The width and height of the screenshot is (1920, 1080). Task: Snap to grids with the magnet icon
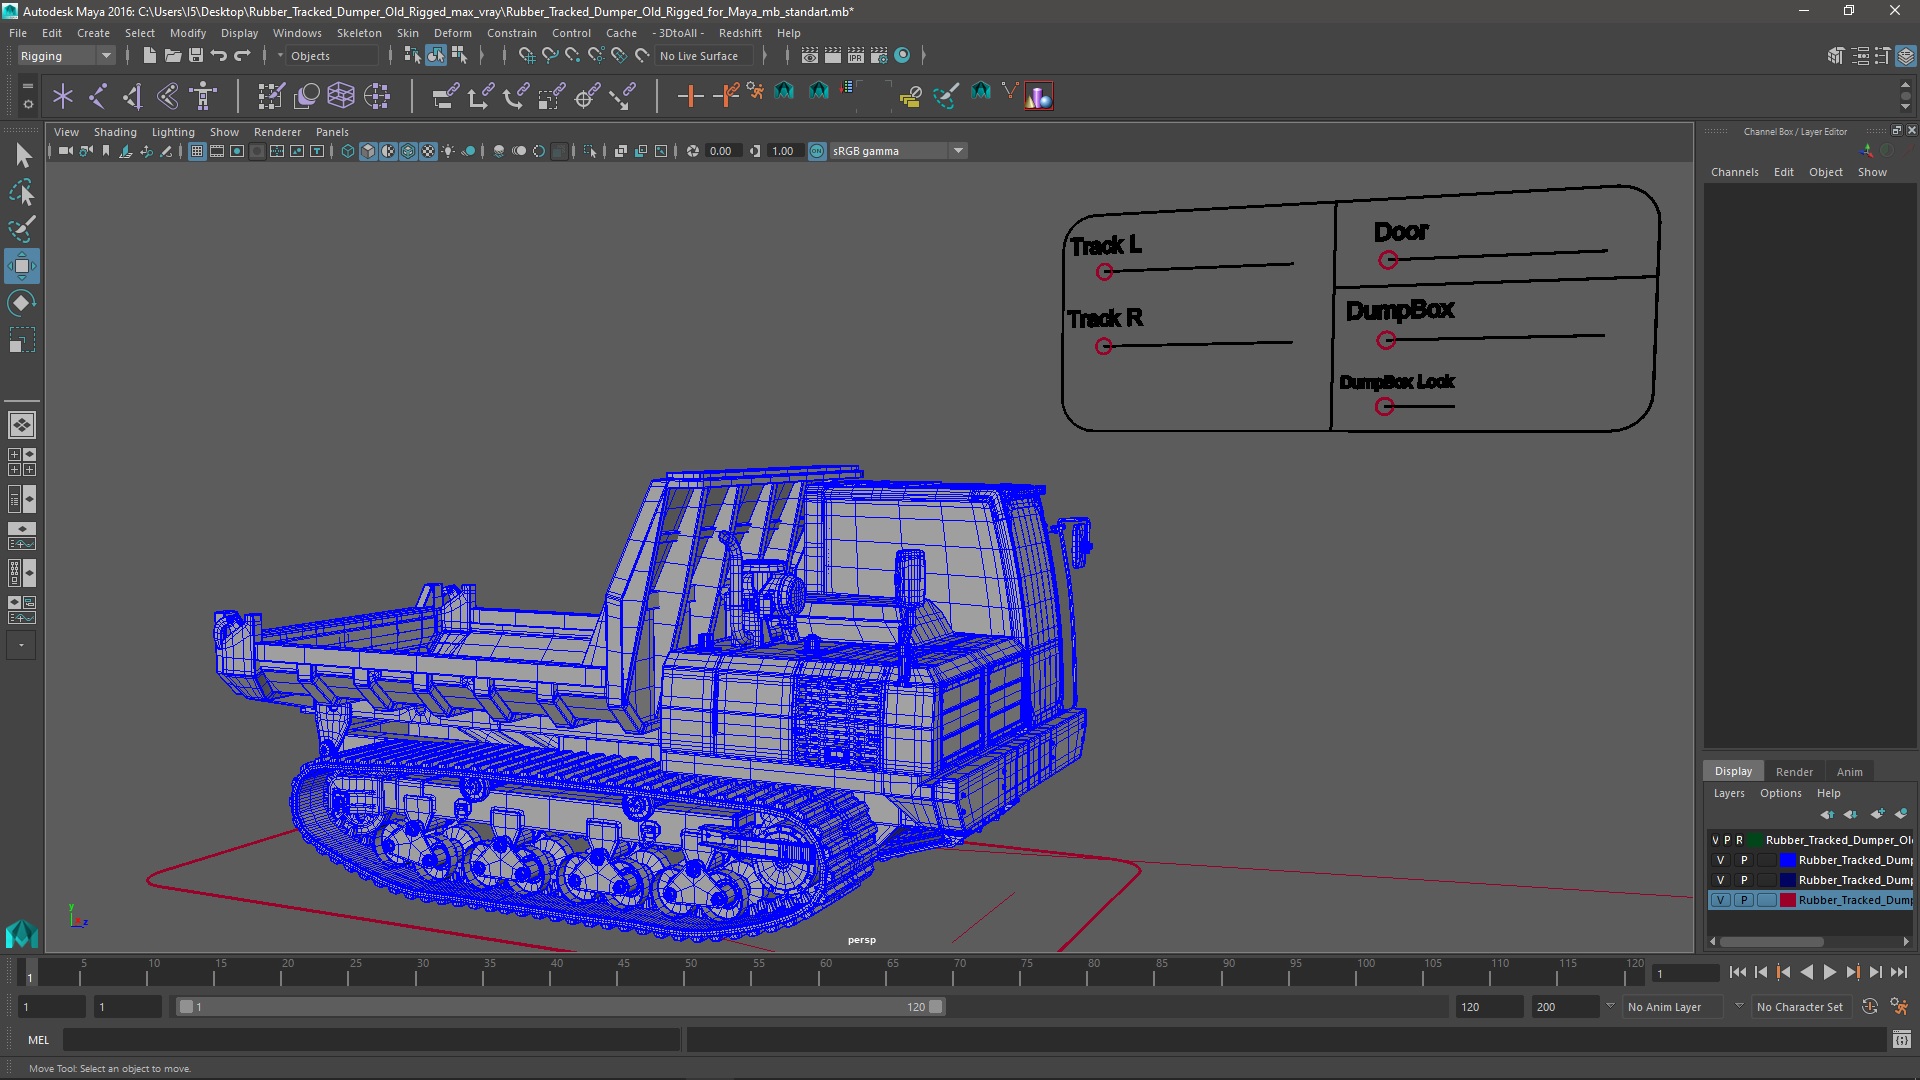tap(526, 56)
